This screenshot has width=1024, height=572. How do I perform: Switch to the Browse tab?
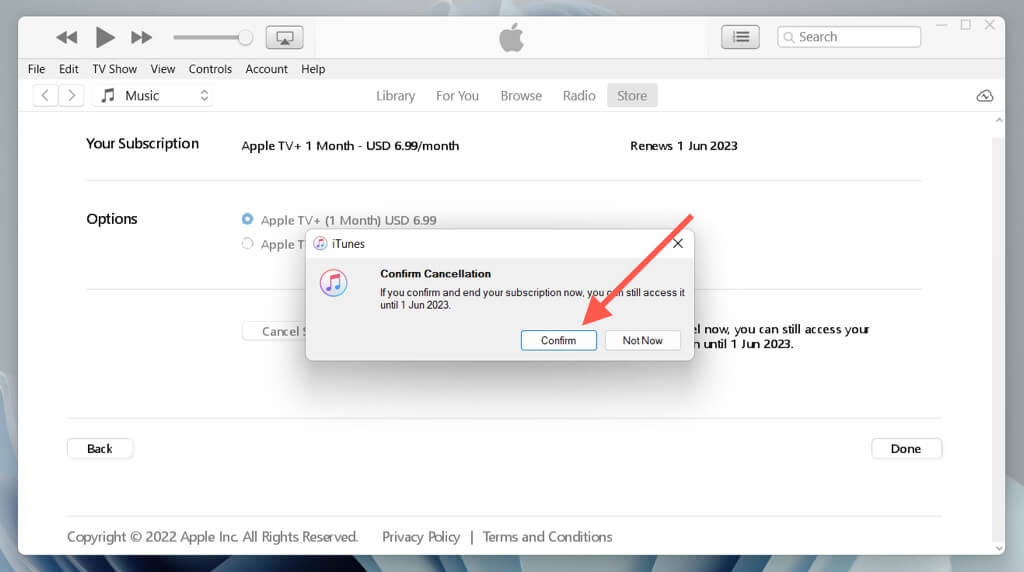pyautogui.click(x=521, y=96)
